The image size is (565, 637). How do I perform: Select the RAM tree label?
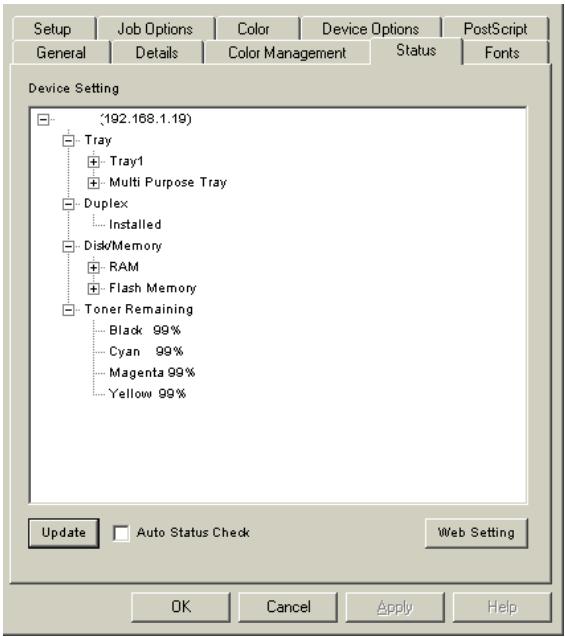coord(124,267)
